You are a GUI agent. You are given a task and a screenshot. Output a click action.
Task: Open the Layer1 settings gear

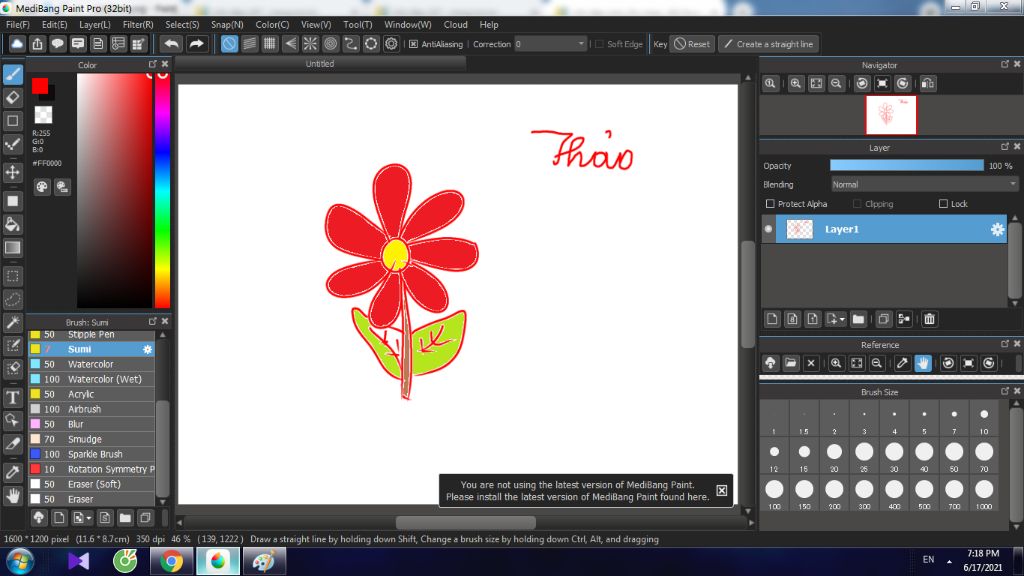coord(997,229)
